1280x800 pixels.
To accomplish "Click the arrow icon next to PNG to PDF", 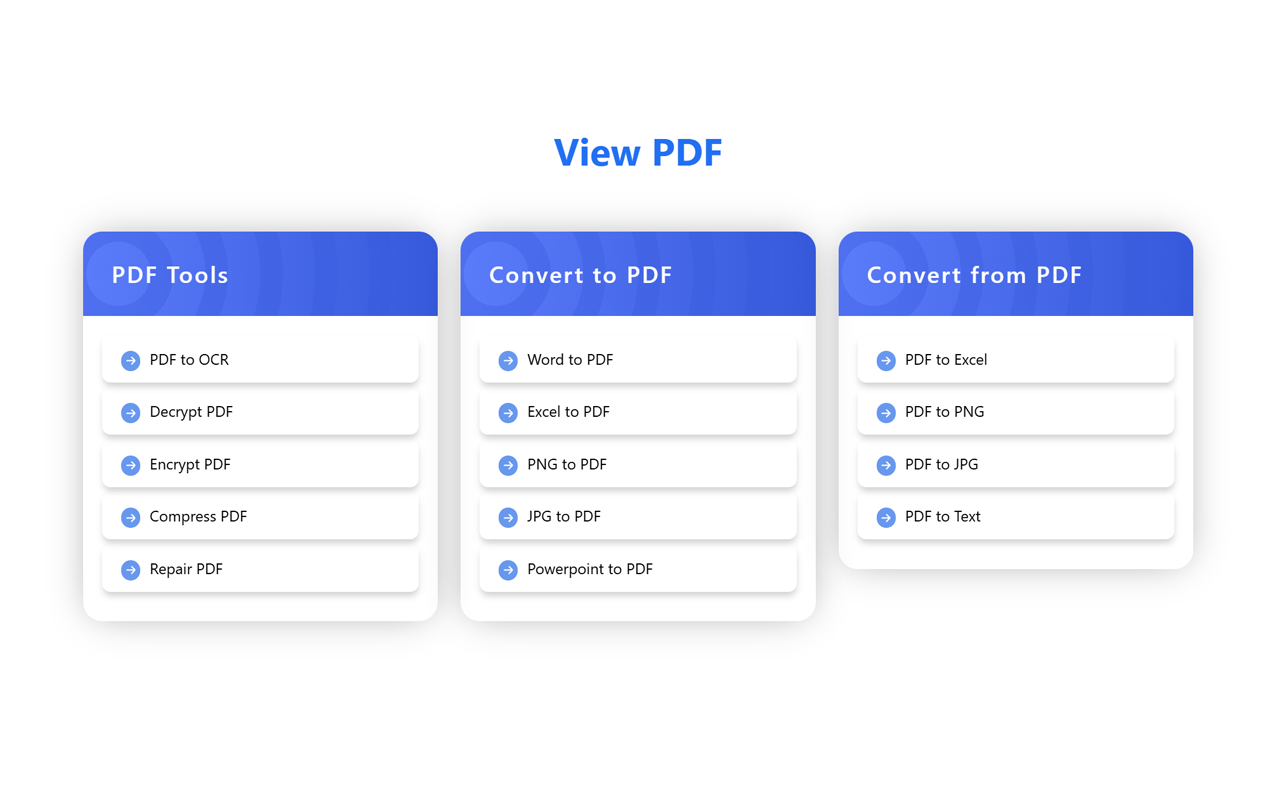I will point(507,464).
